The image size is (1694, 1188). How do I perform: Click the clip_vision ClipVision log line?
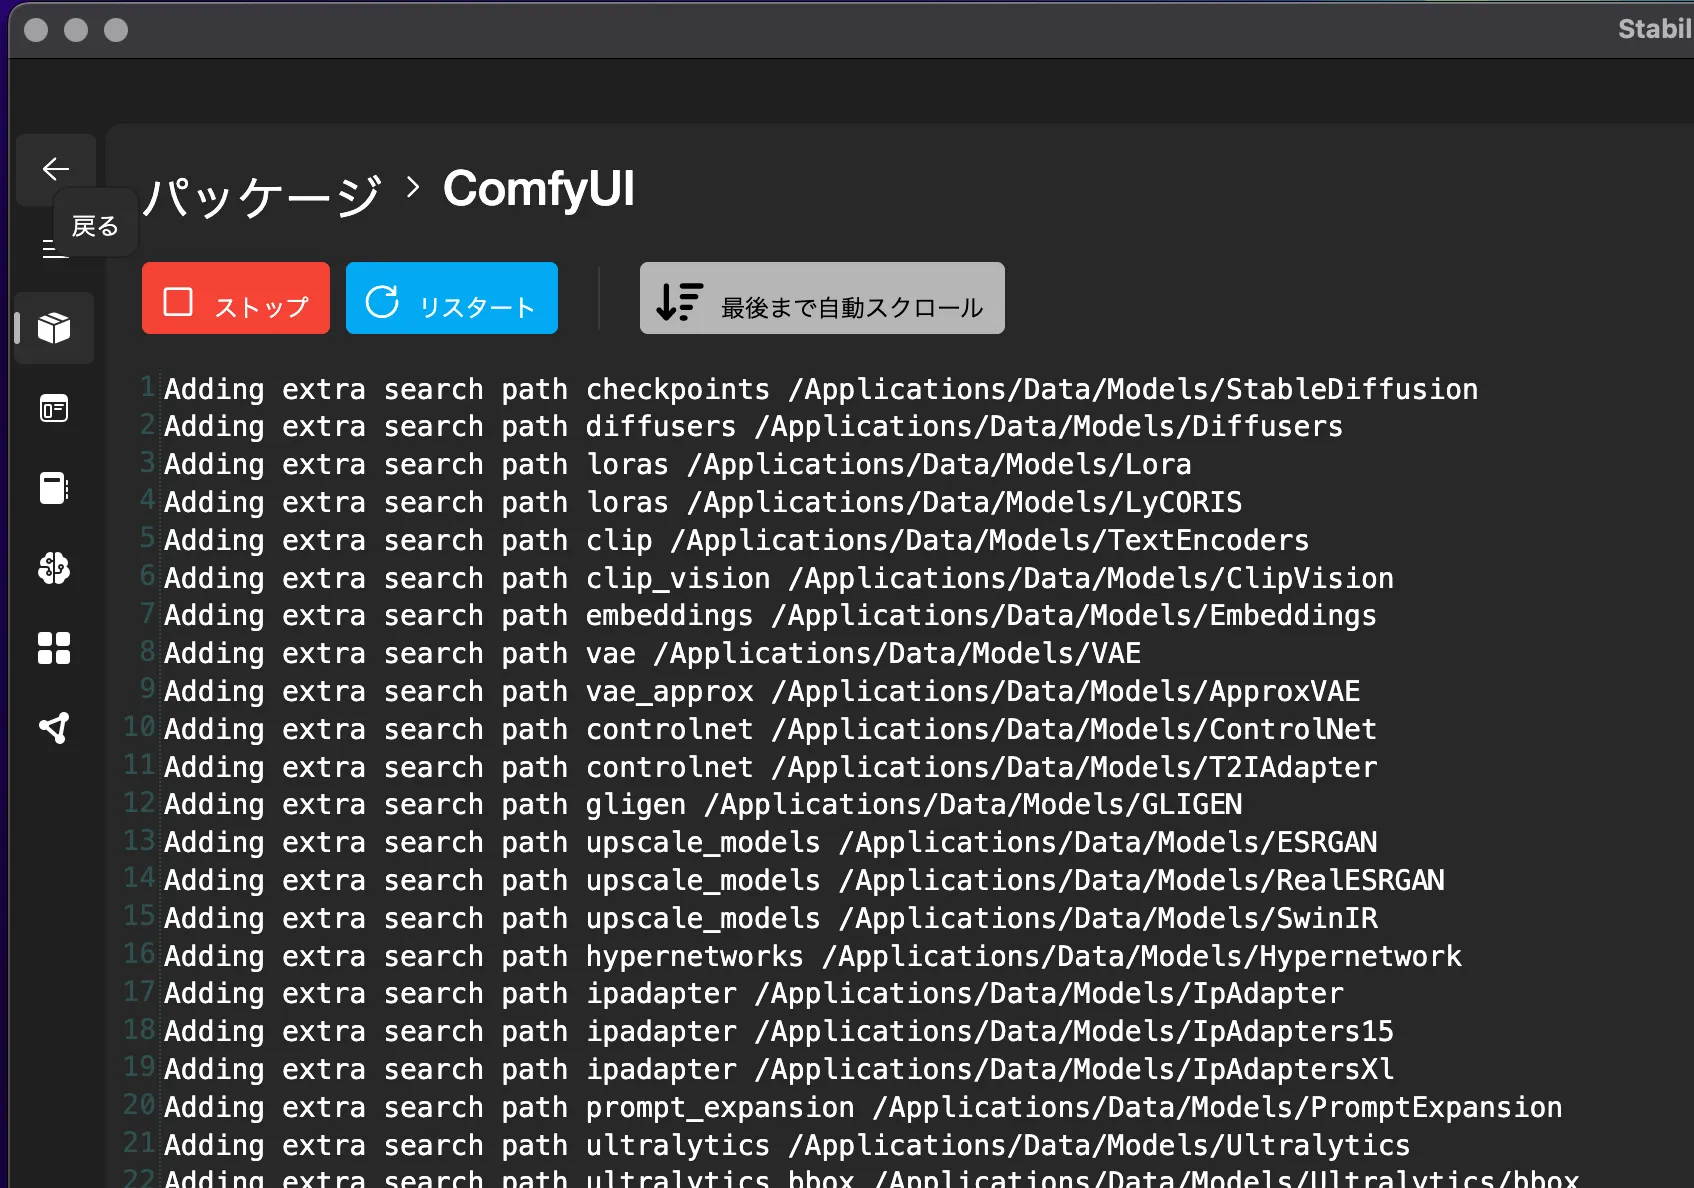point(779,578)
